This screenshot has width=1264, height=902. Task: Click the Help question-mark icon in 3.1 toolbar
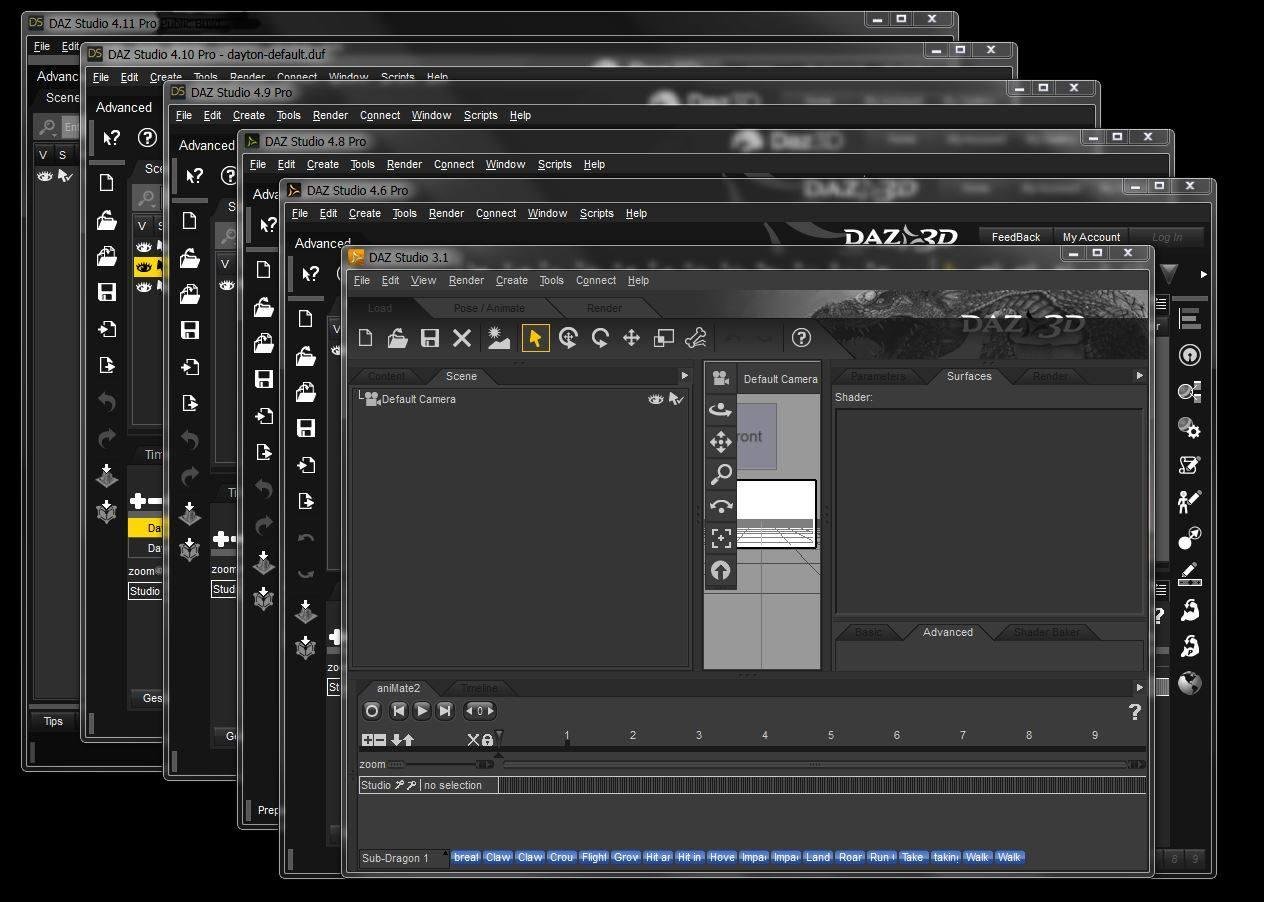(801, 338)
